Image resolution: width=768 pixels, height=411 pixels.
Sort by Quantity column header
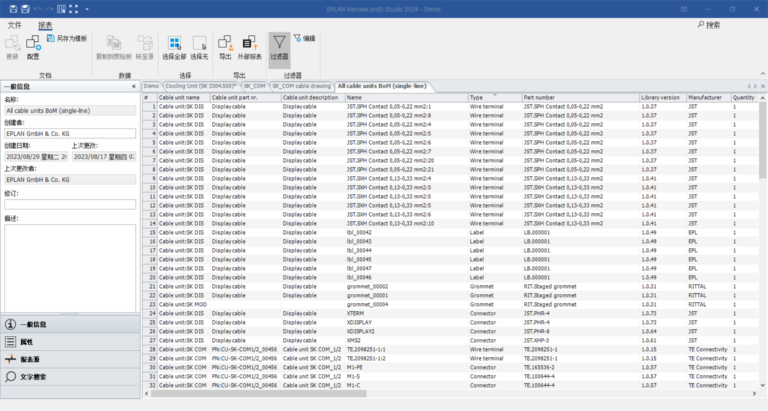745,97
